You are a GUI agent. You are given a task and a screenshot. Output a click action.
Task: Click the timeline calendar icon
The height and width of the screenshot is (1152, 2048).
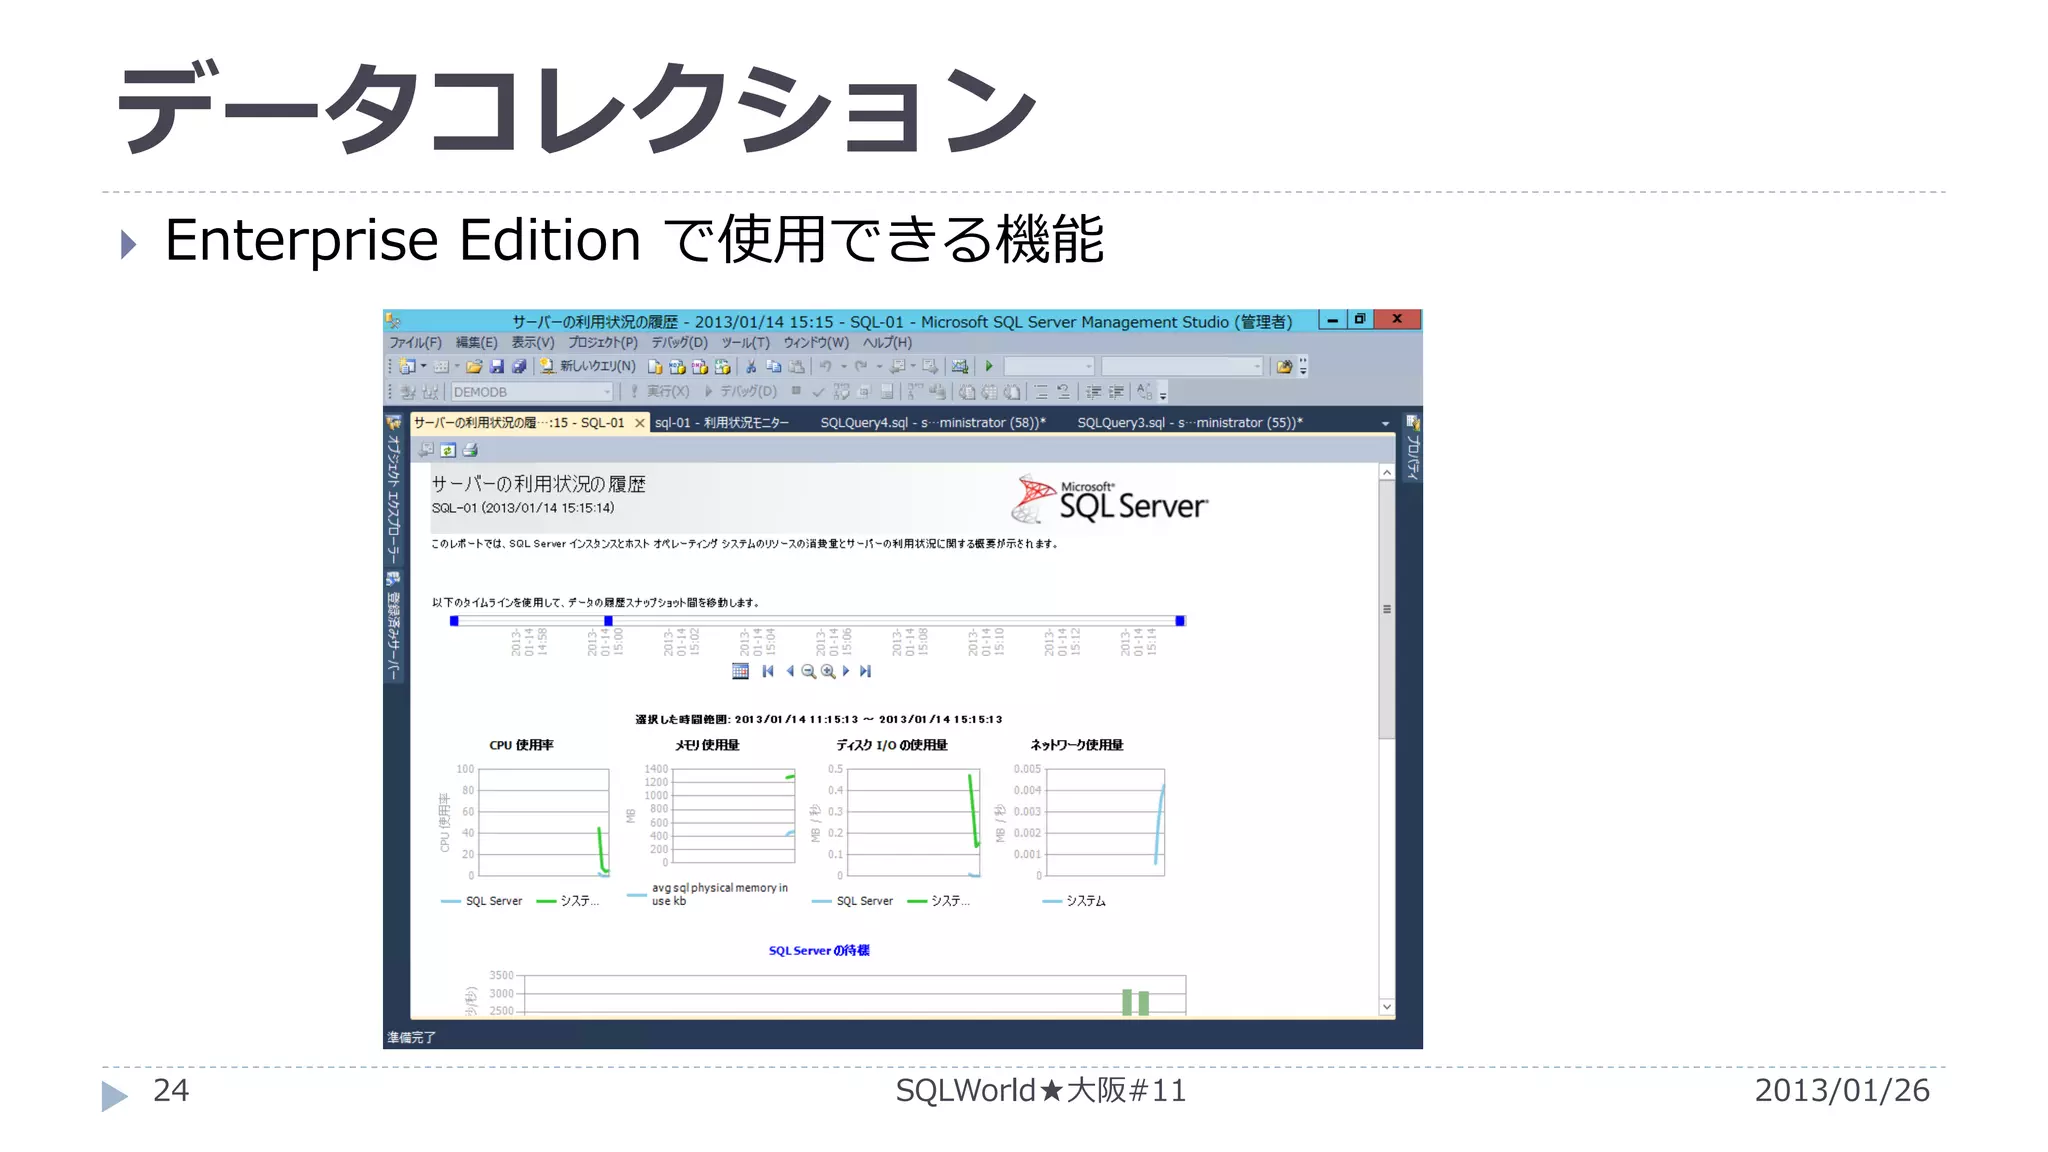coord(740,671)
